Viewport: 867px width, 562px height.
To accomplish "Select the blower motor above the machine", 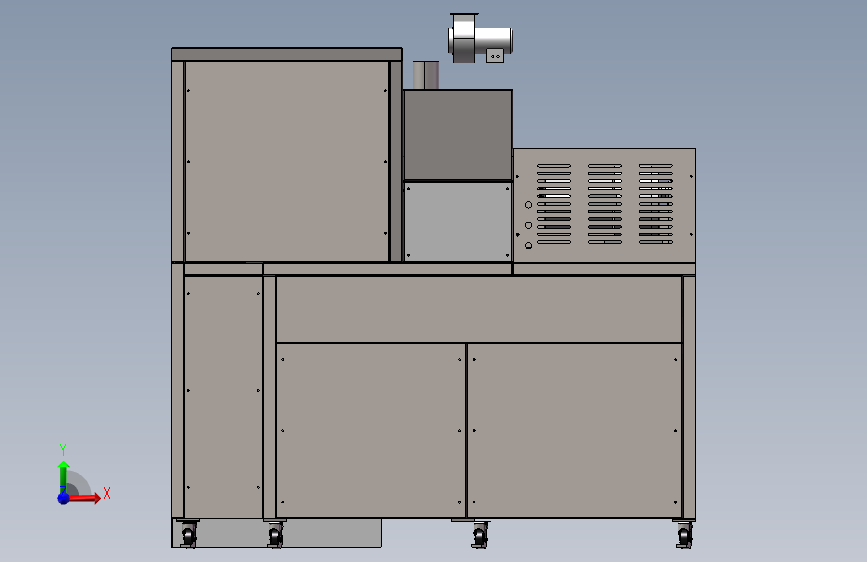I will coord(479,38).
